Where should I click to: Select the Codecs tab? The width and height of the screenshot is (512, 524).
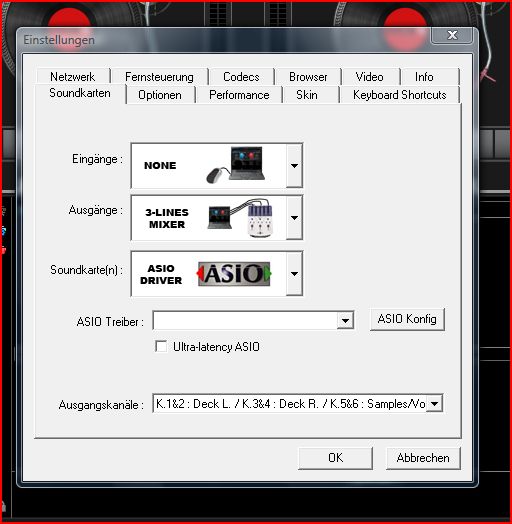pos(241,77)
